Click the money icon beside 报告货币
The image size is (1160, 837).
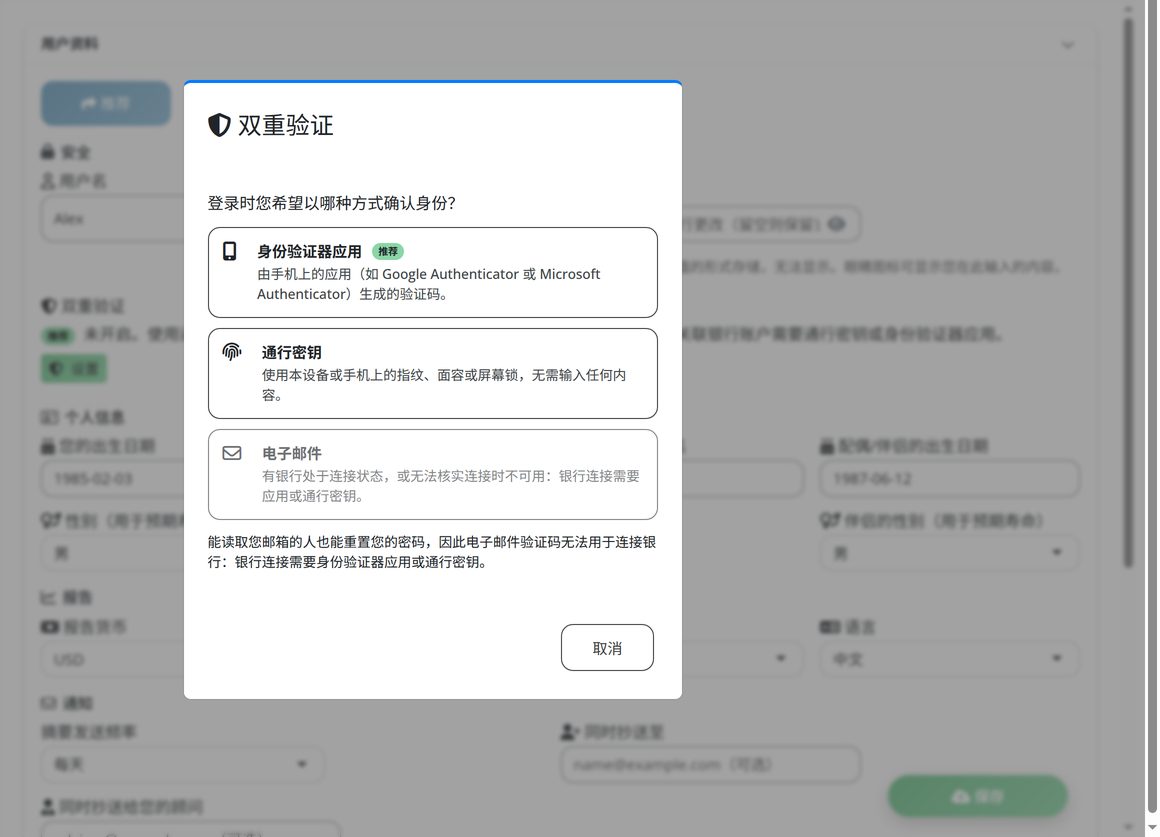tap(50, 627)
